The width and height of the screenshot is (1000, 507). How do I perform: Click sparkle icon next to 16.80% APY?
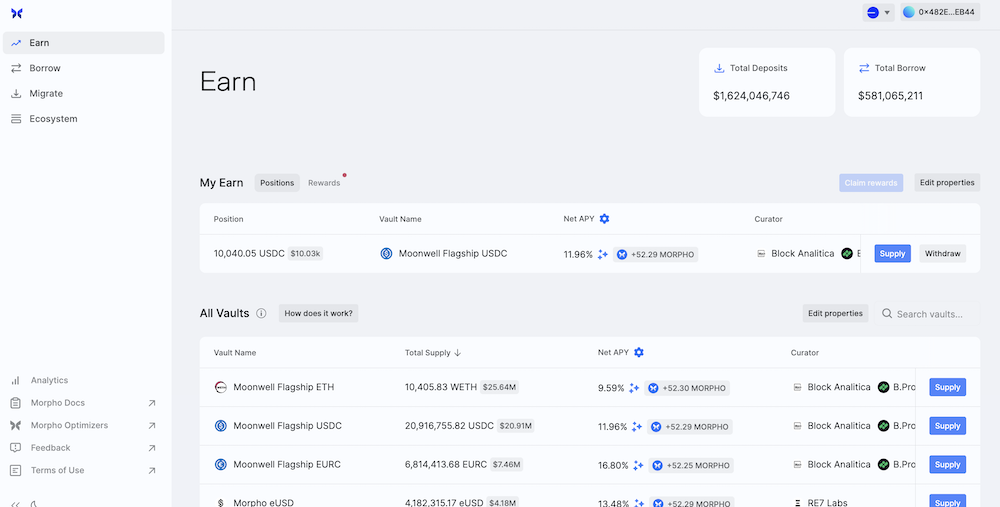coord(638,466)
